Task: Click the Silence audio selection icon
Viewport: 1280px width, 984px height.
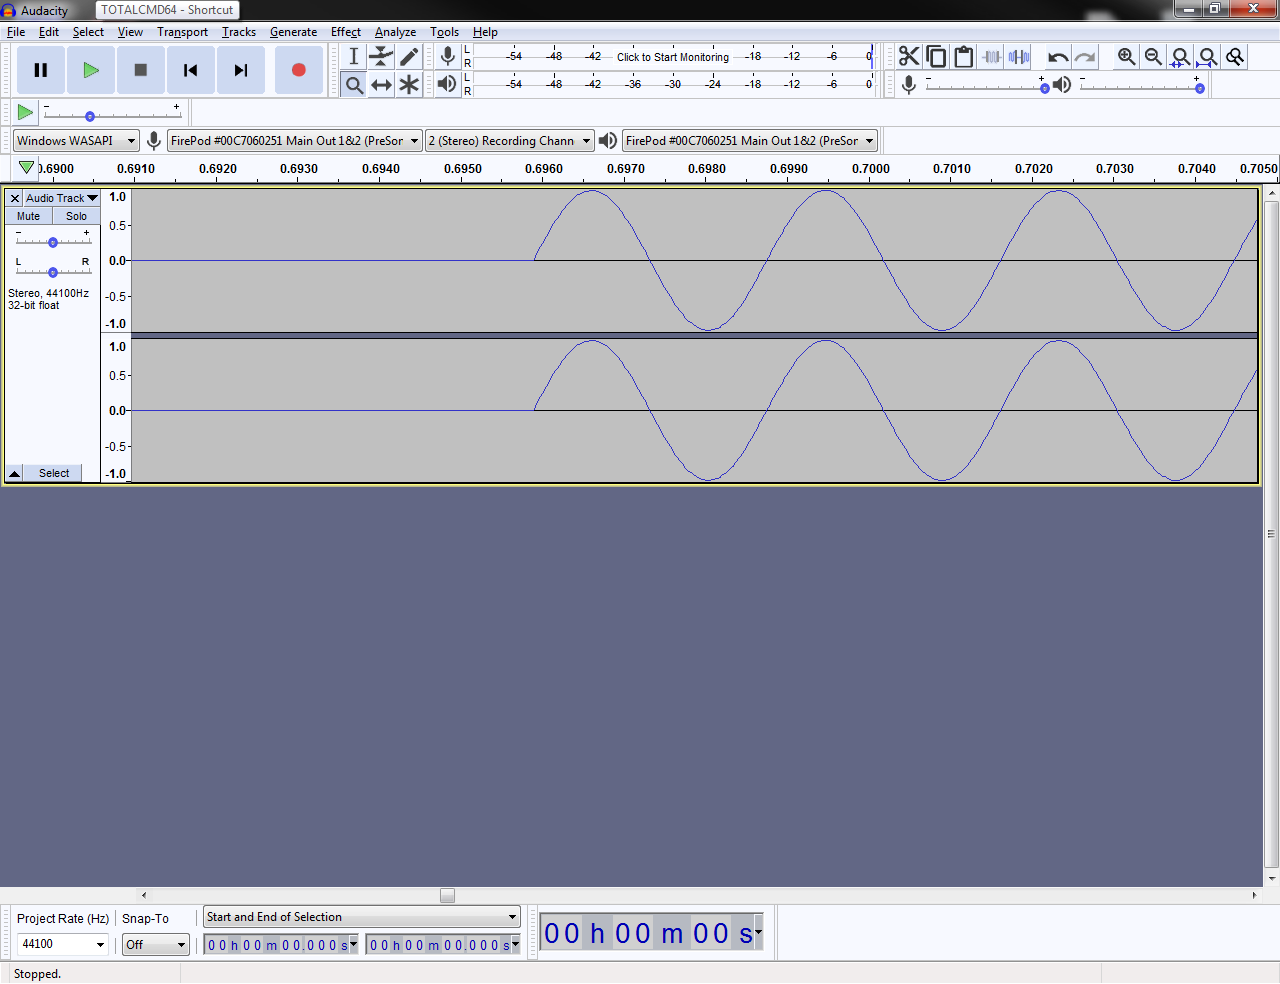Action: [1019, 57]
